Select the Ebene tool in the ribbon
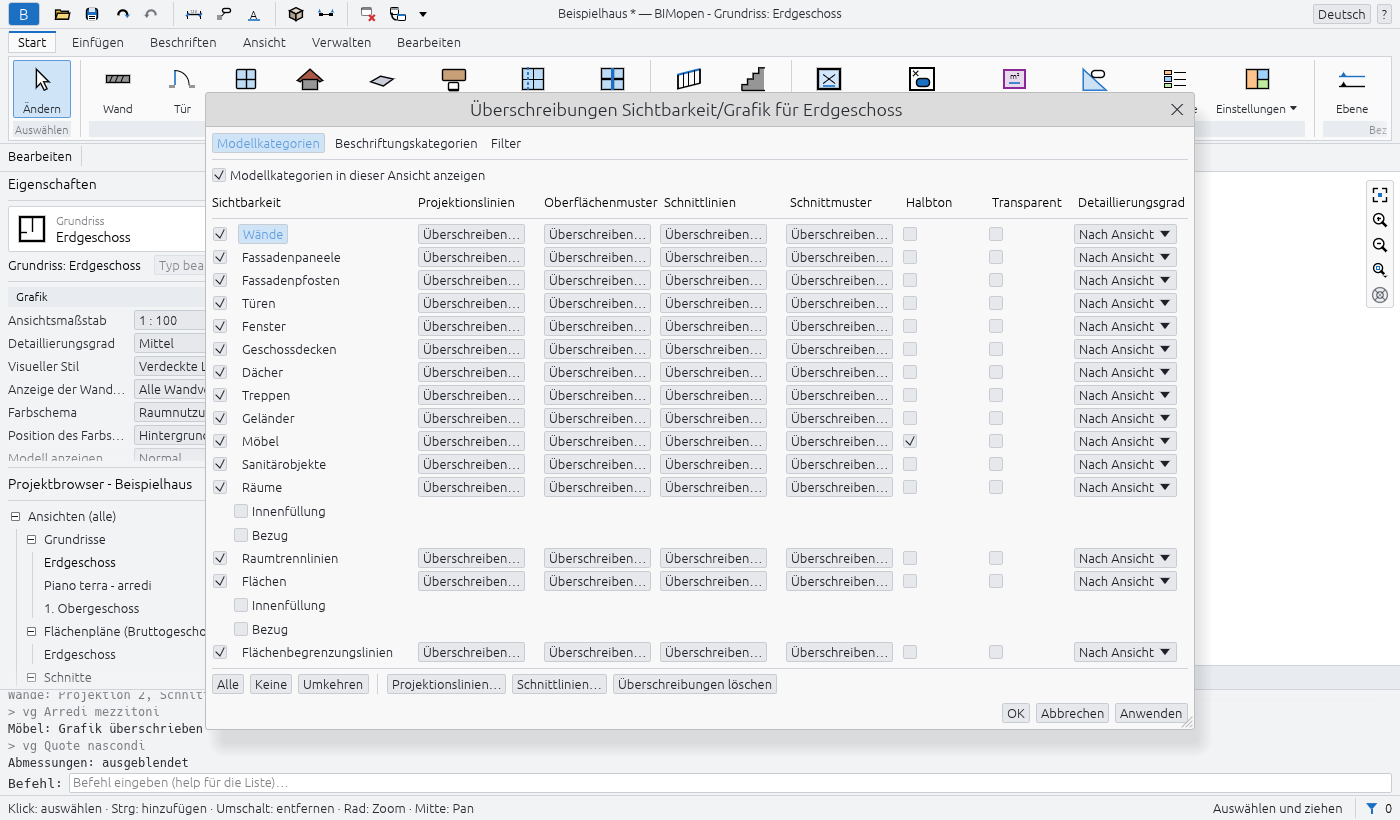 click(1352, 91)
